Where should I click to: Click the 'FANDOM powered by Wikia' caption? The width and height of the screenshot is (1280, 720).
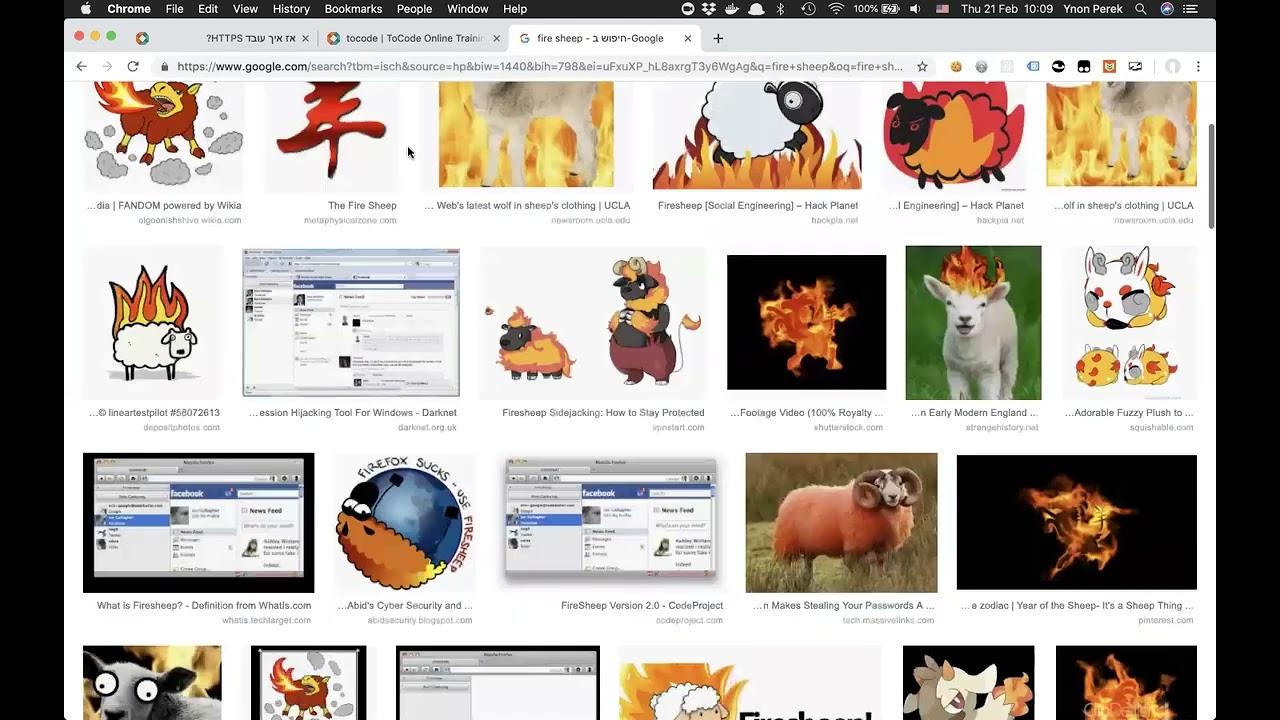164,205
